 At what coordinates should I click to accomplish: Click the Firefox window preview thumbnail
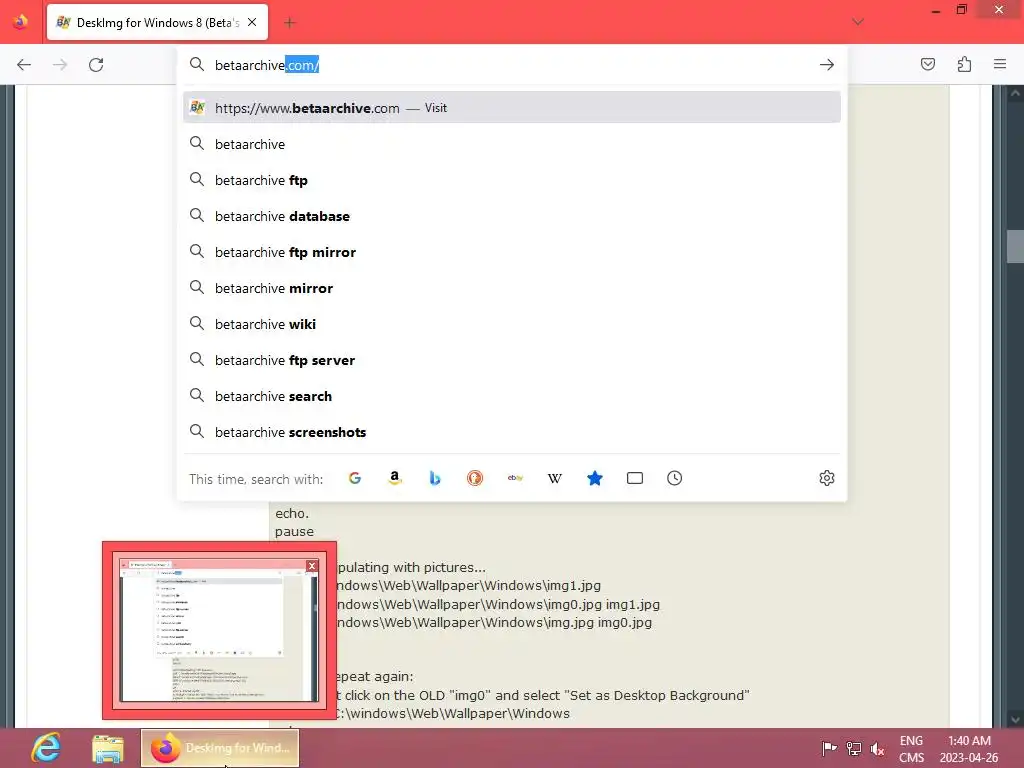pos(219,630)
